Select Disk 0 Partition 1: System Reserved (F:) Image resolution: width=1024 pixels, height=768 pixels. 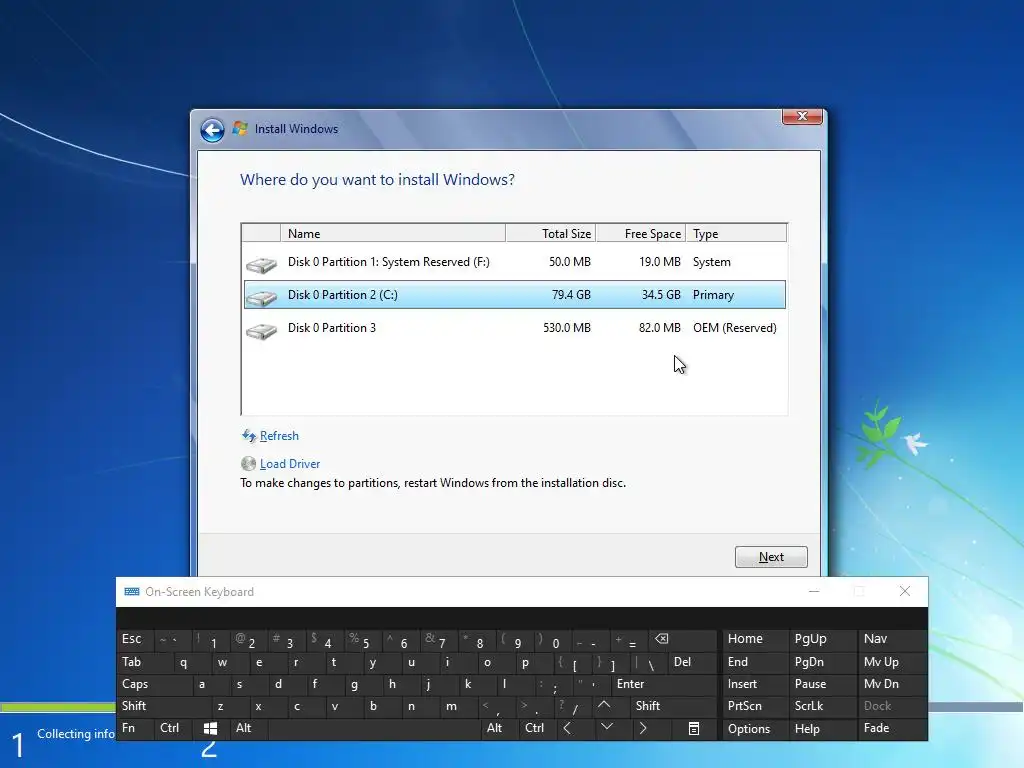515,262
